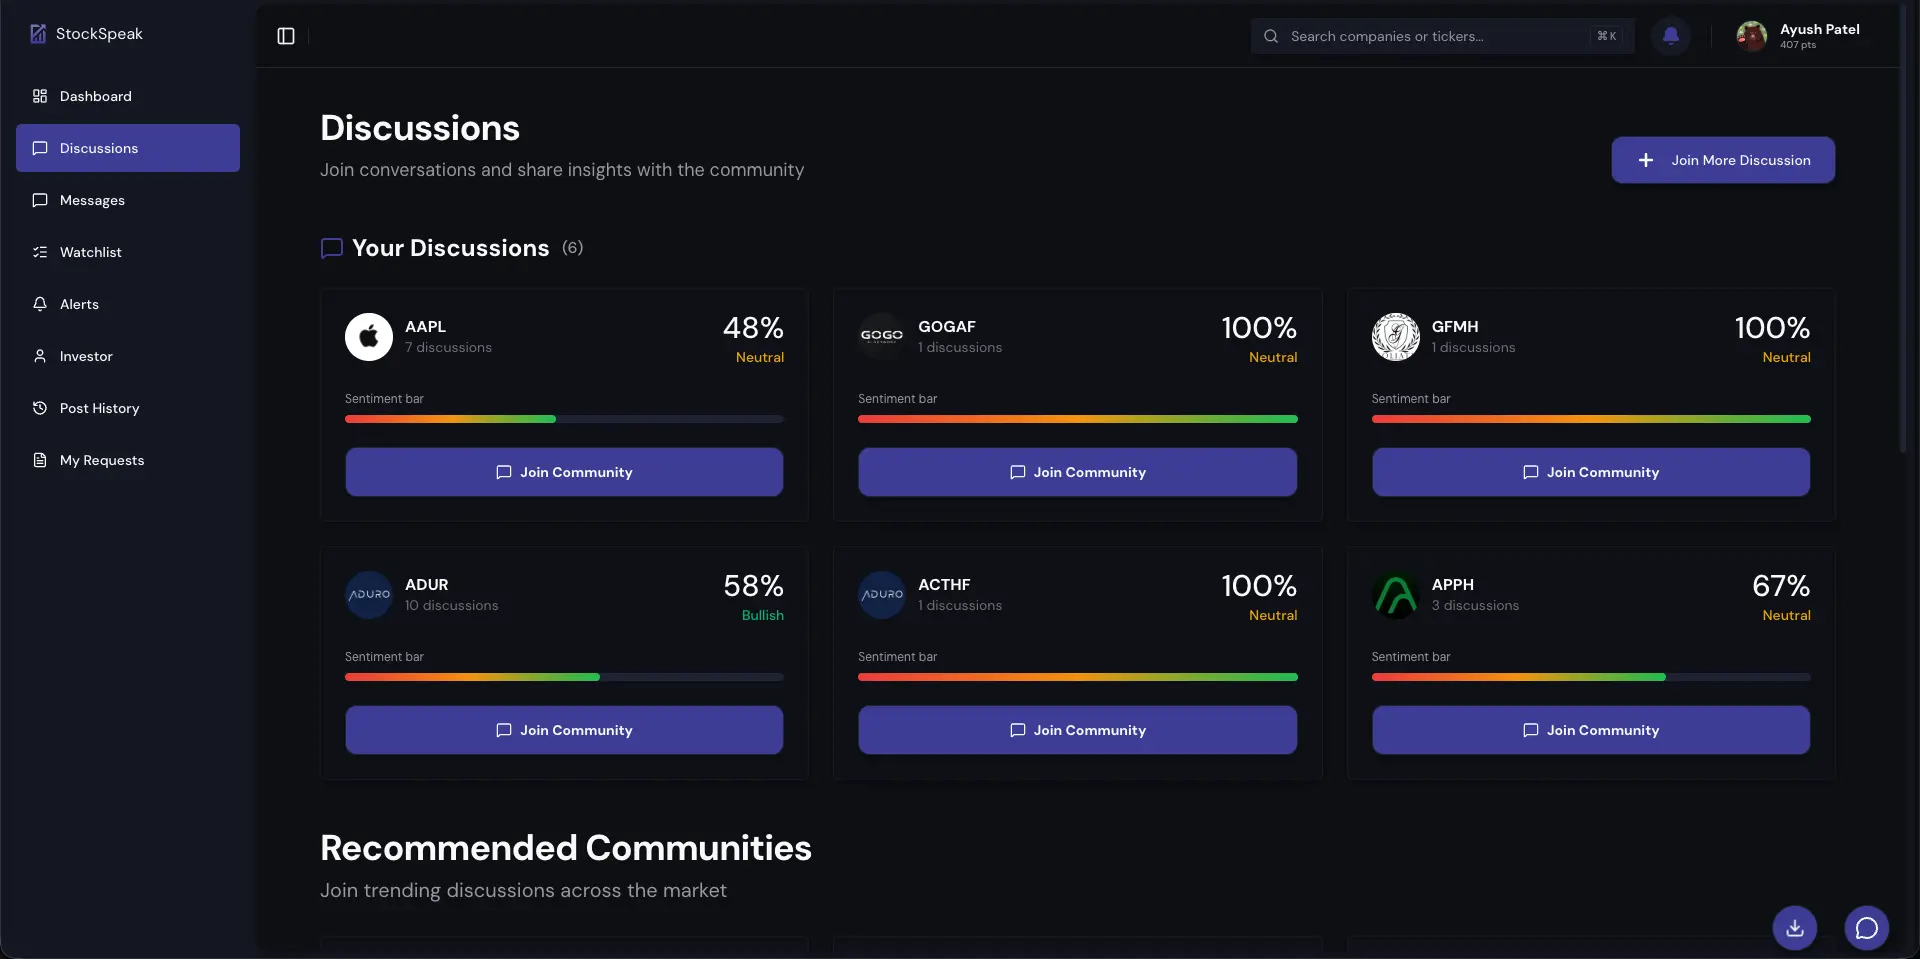Viewport: 1920px width, 959px height.
Task: Click APPH sentiment bar
Action: point(1591,677)
